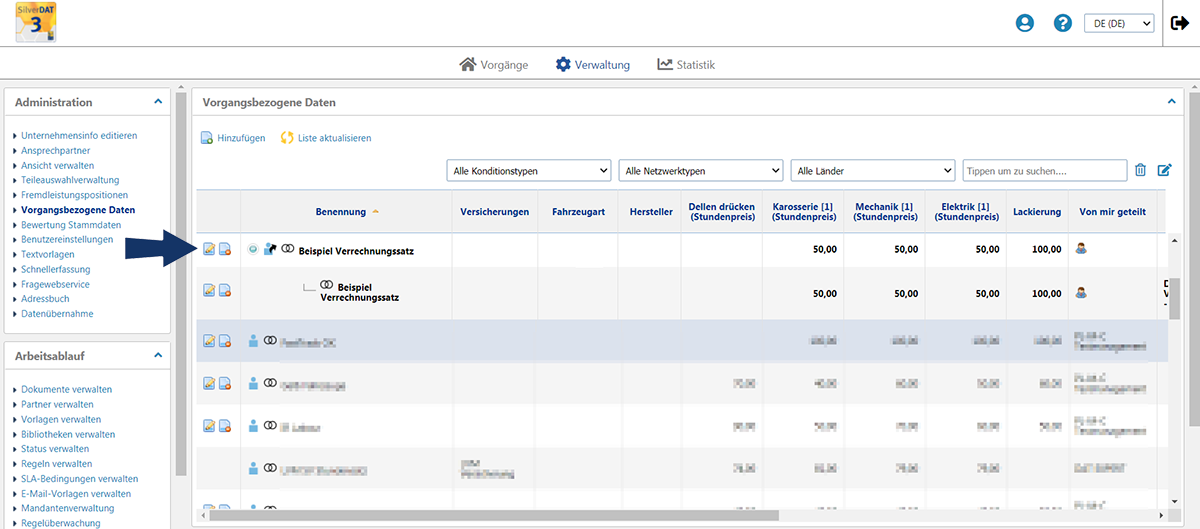This screenshot has height=529, width=1200.
Task: Go to the Statistik tab
Action: click(x=686, y=64)
